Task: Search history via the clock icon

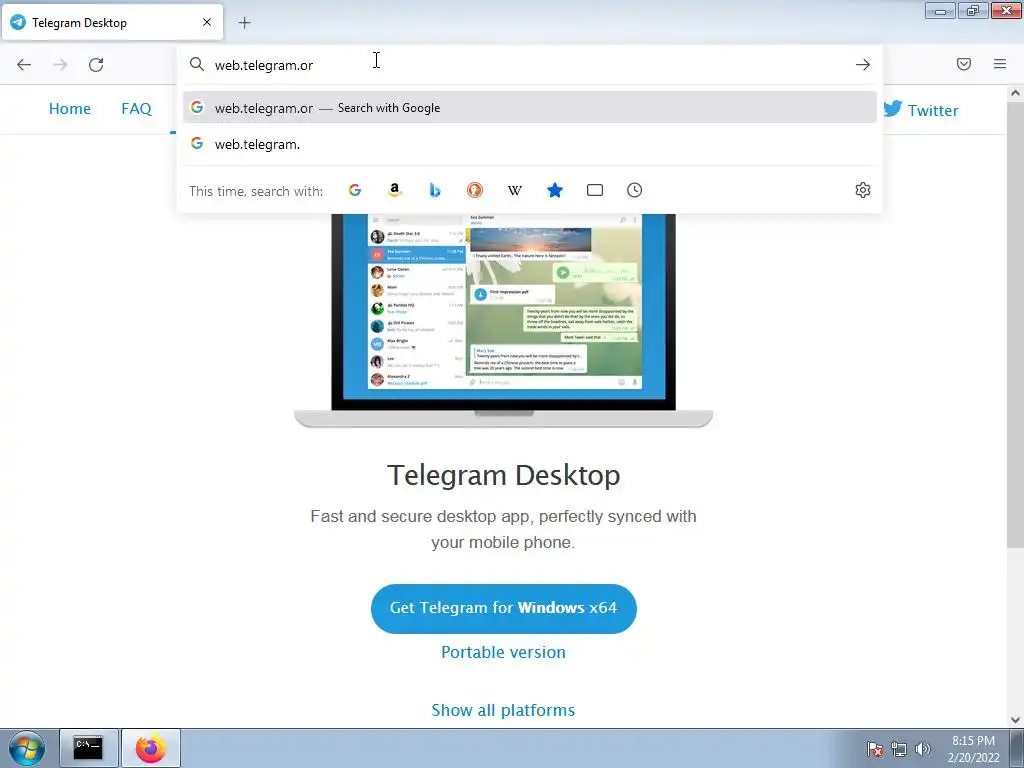Action: click(635, 190)
